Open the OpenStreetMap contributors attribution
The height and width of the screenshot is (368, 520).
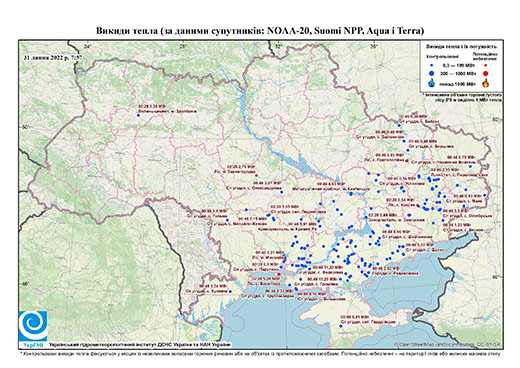(448, 344)
